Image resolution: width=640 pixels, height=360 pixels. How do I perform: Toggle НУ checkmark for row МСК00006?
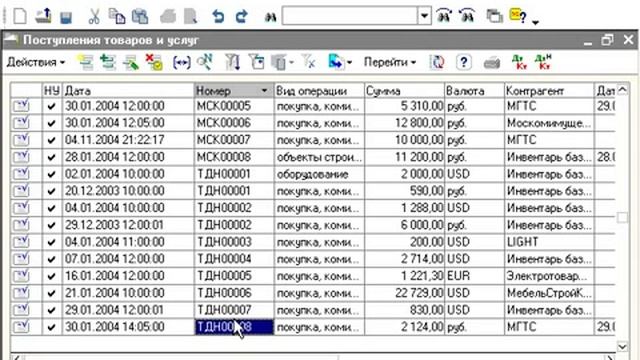pyautogui.click(x=51, y=123)
